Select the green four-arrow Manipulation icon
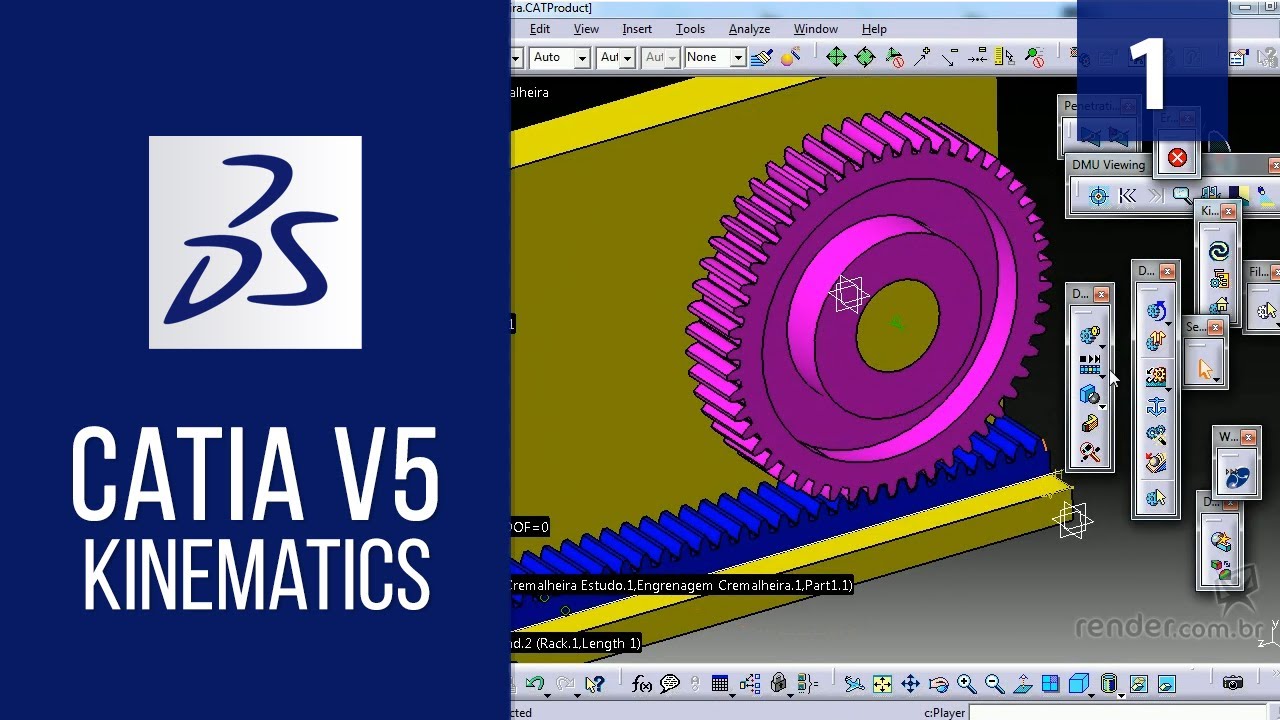This screenshot has height=720, width=1280. 836,57
